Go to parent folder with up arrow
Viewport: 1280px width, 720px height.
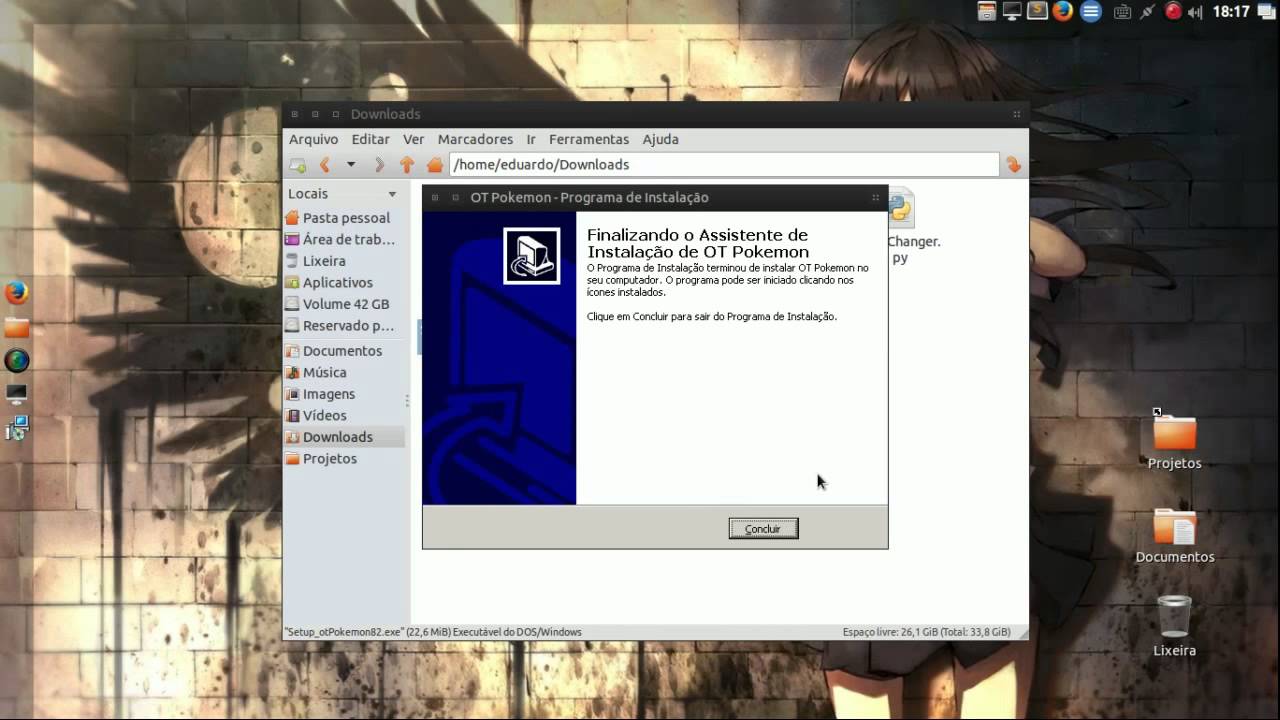pos(407,165)
